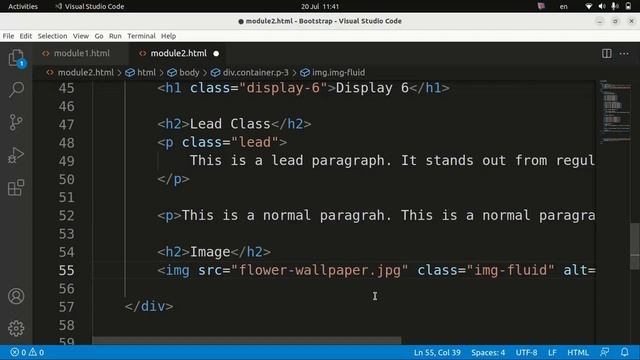Click the date and time 20 Jul 11:41
Viewport: 640px width, 360px height.
320,6
